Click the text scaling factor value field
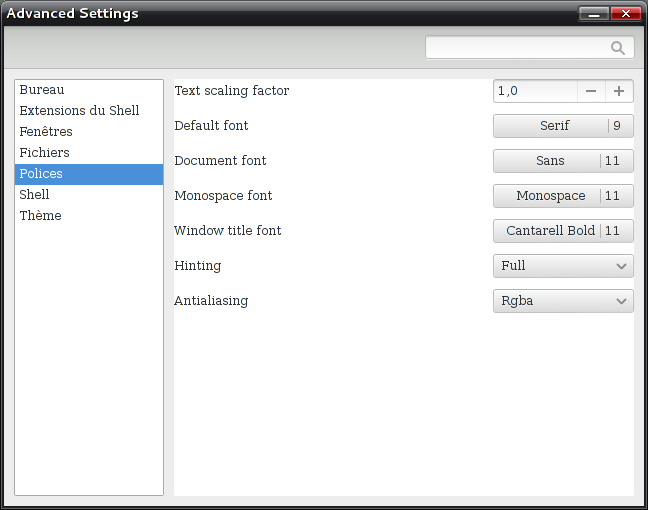The height and width of the screenshot is (510, 648). pos(535,91)
